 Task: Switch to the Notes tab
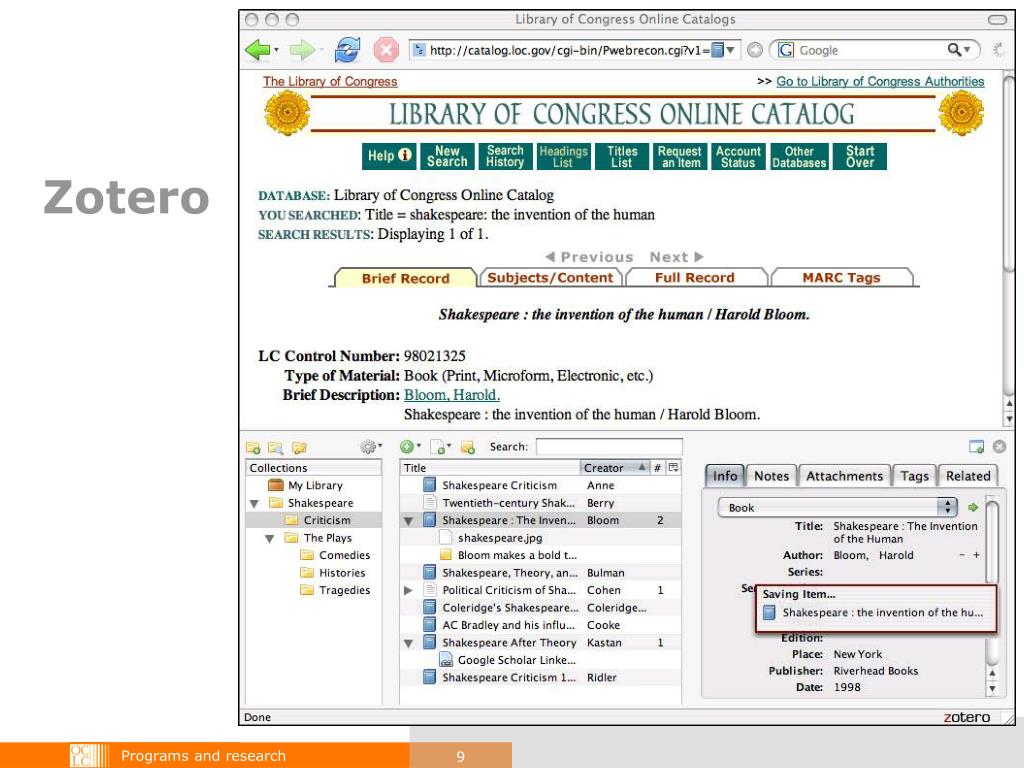tap(771, 476)
